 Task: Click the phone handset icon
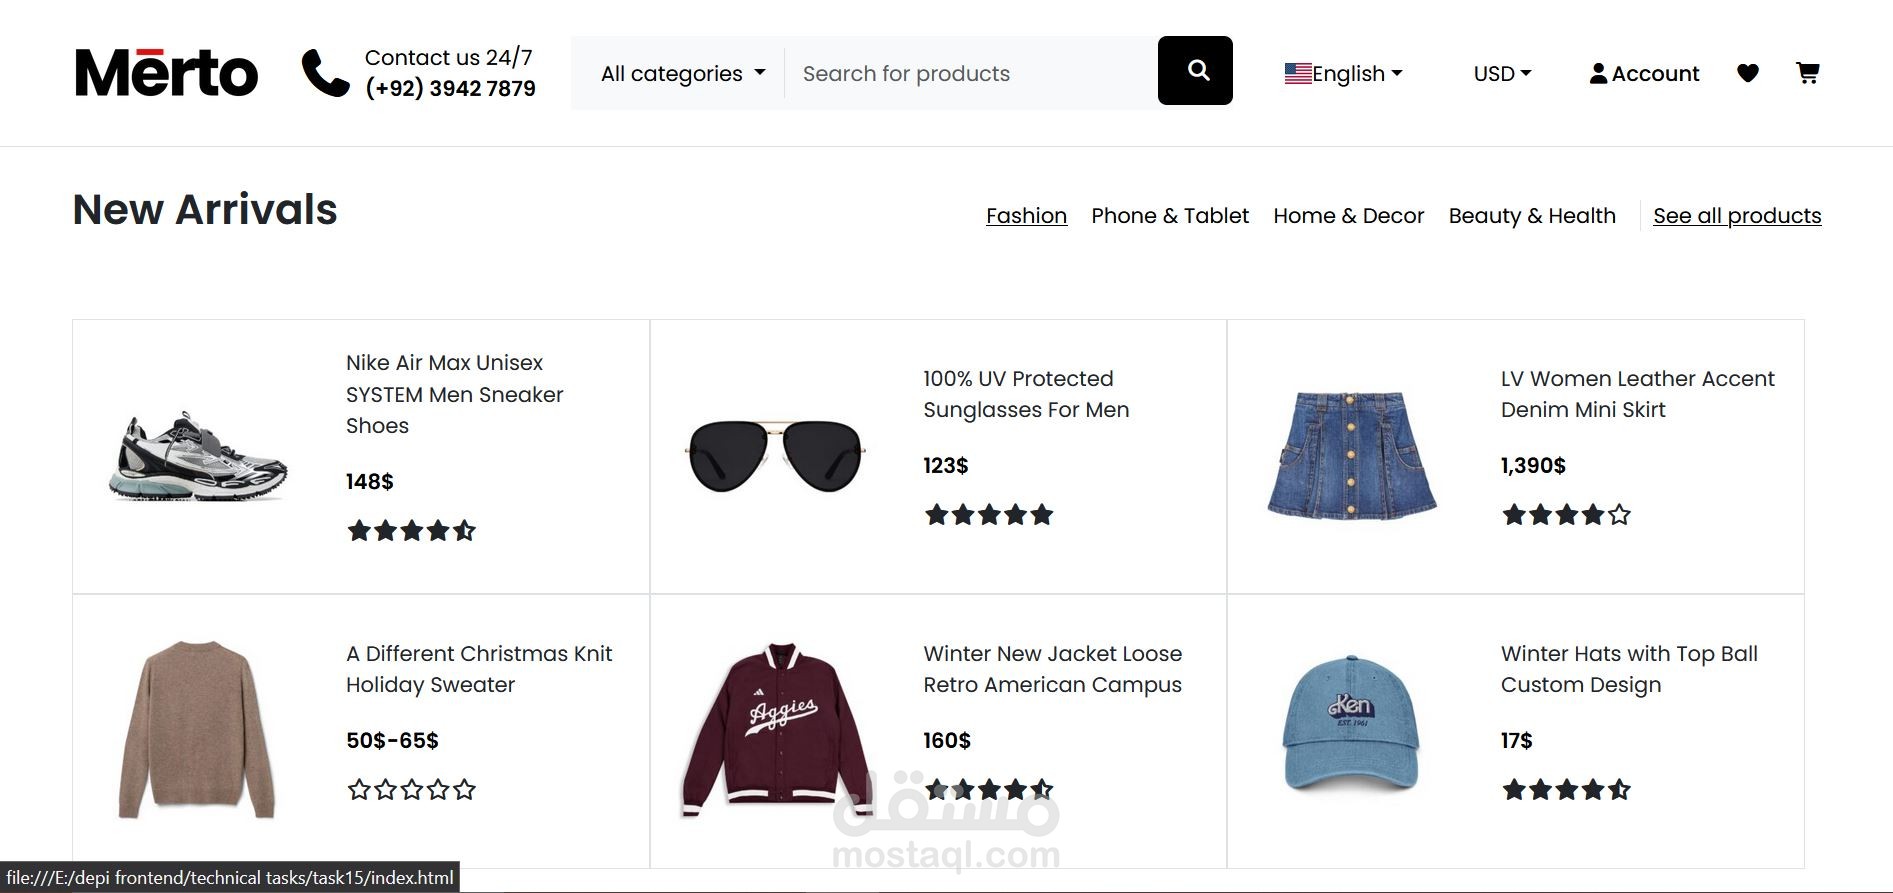326,73
